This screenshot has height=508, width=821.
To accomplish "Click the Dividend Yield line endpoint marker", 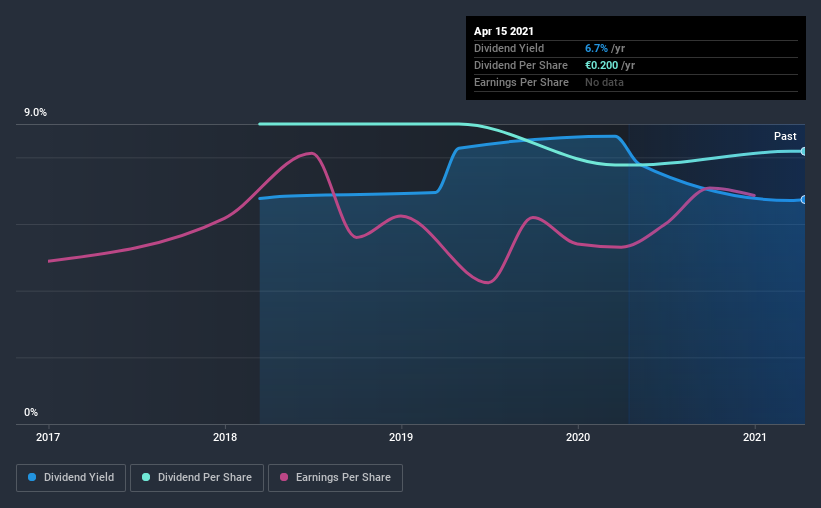I will [803, 200].
